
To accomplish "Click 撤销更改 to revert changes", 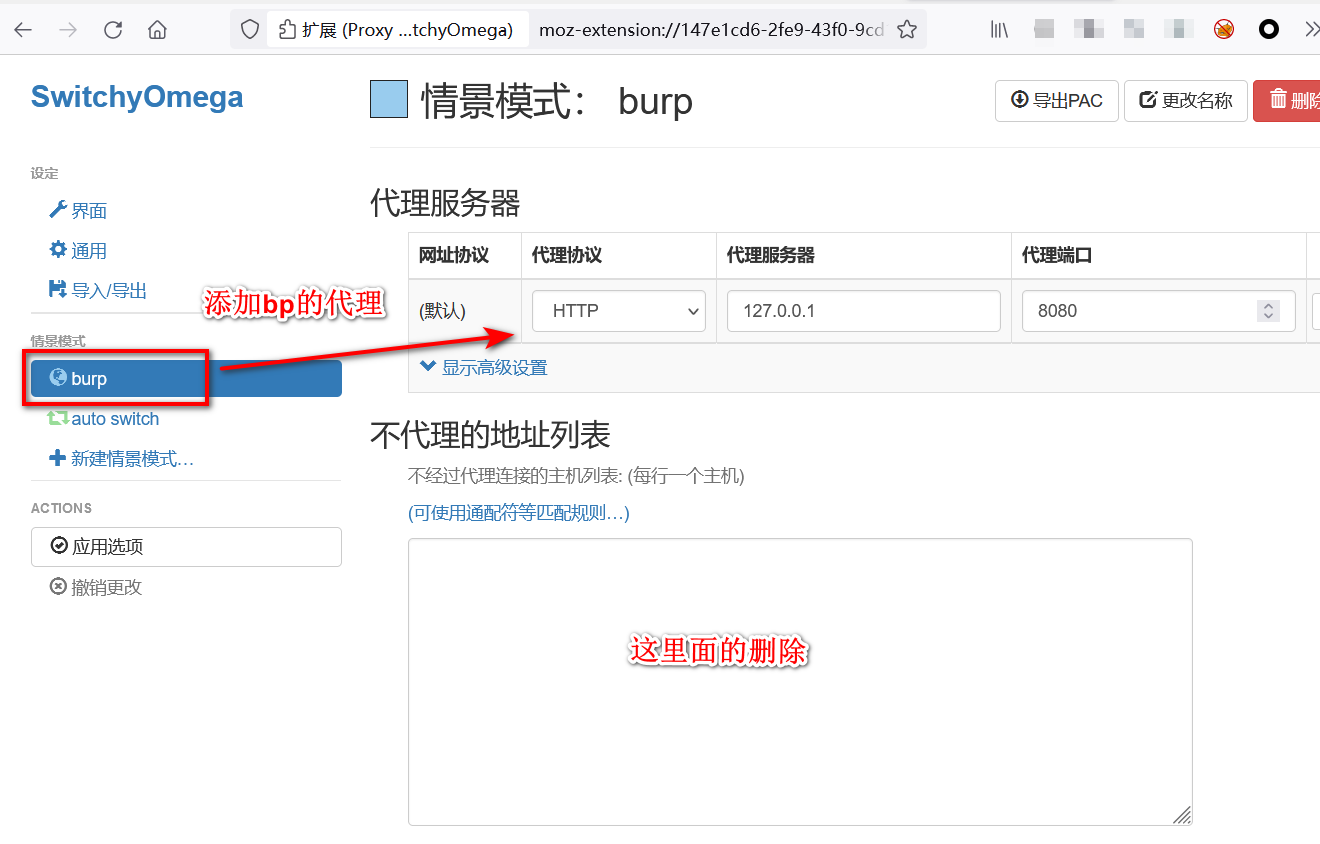I will pos(96,587).
